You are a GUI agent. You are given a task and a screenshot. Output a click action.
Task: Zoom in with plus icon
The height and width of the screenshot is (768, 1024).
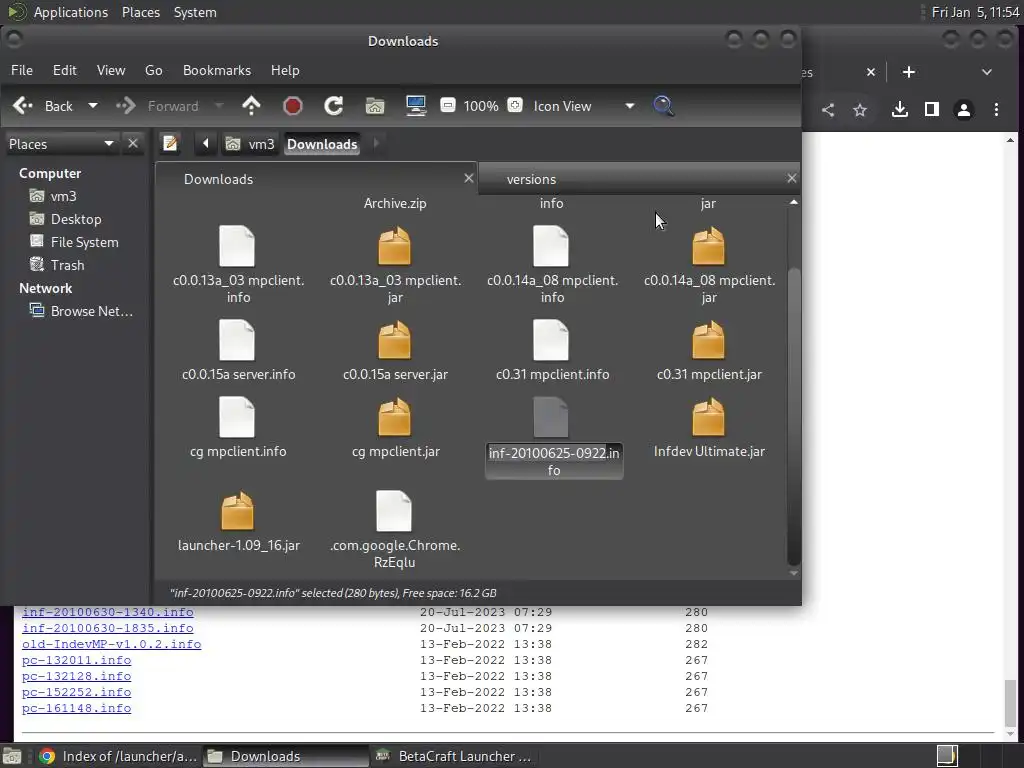click(515, 105)
